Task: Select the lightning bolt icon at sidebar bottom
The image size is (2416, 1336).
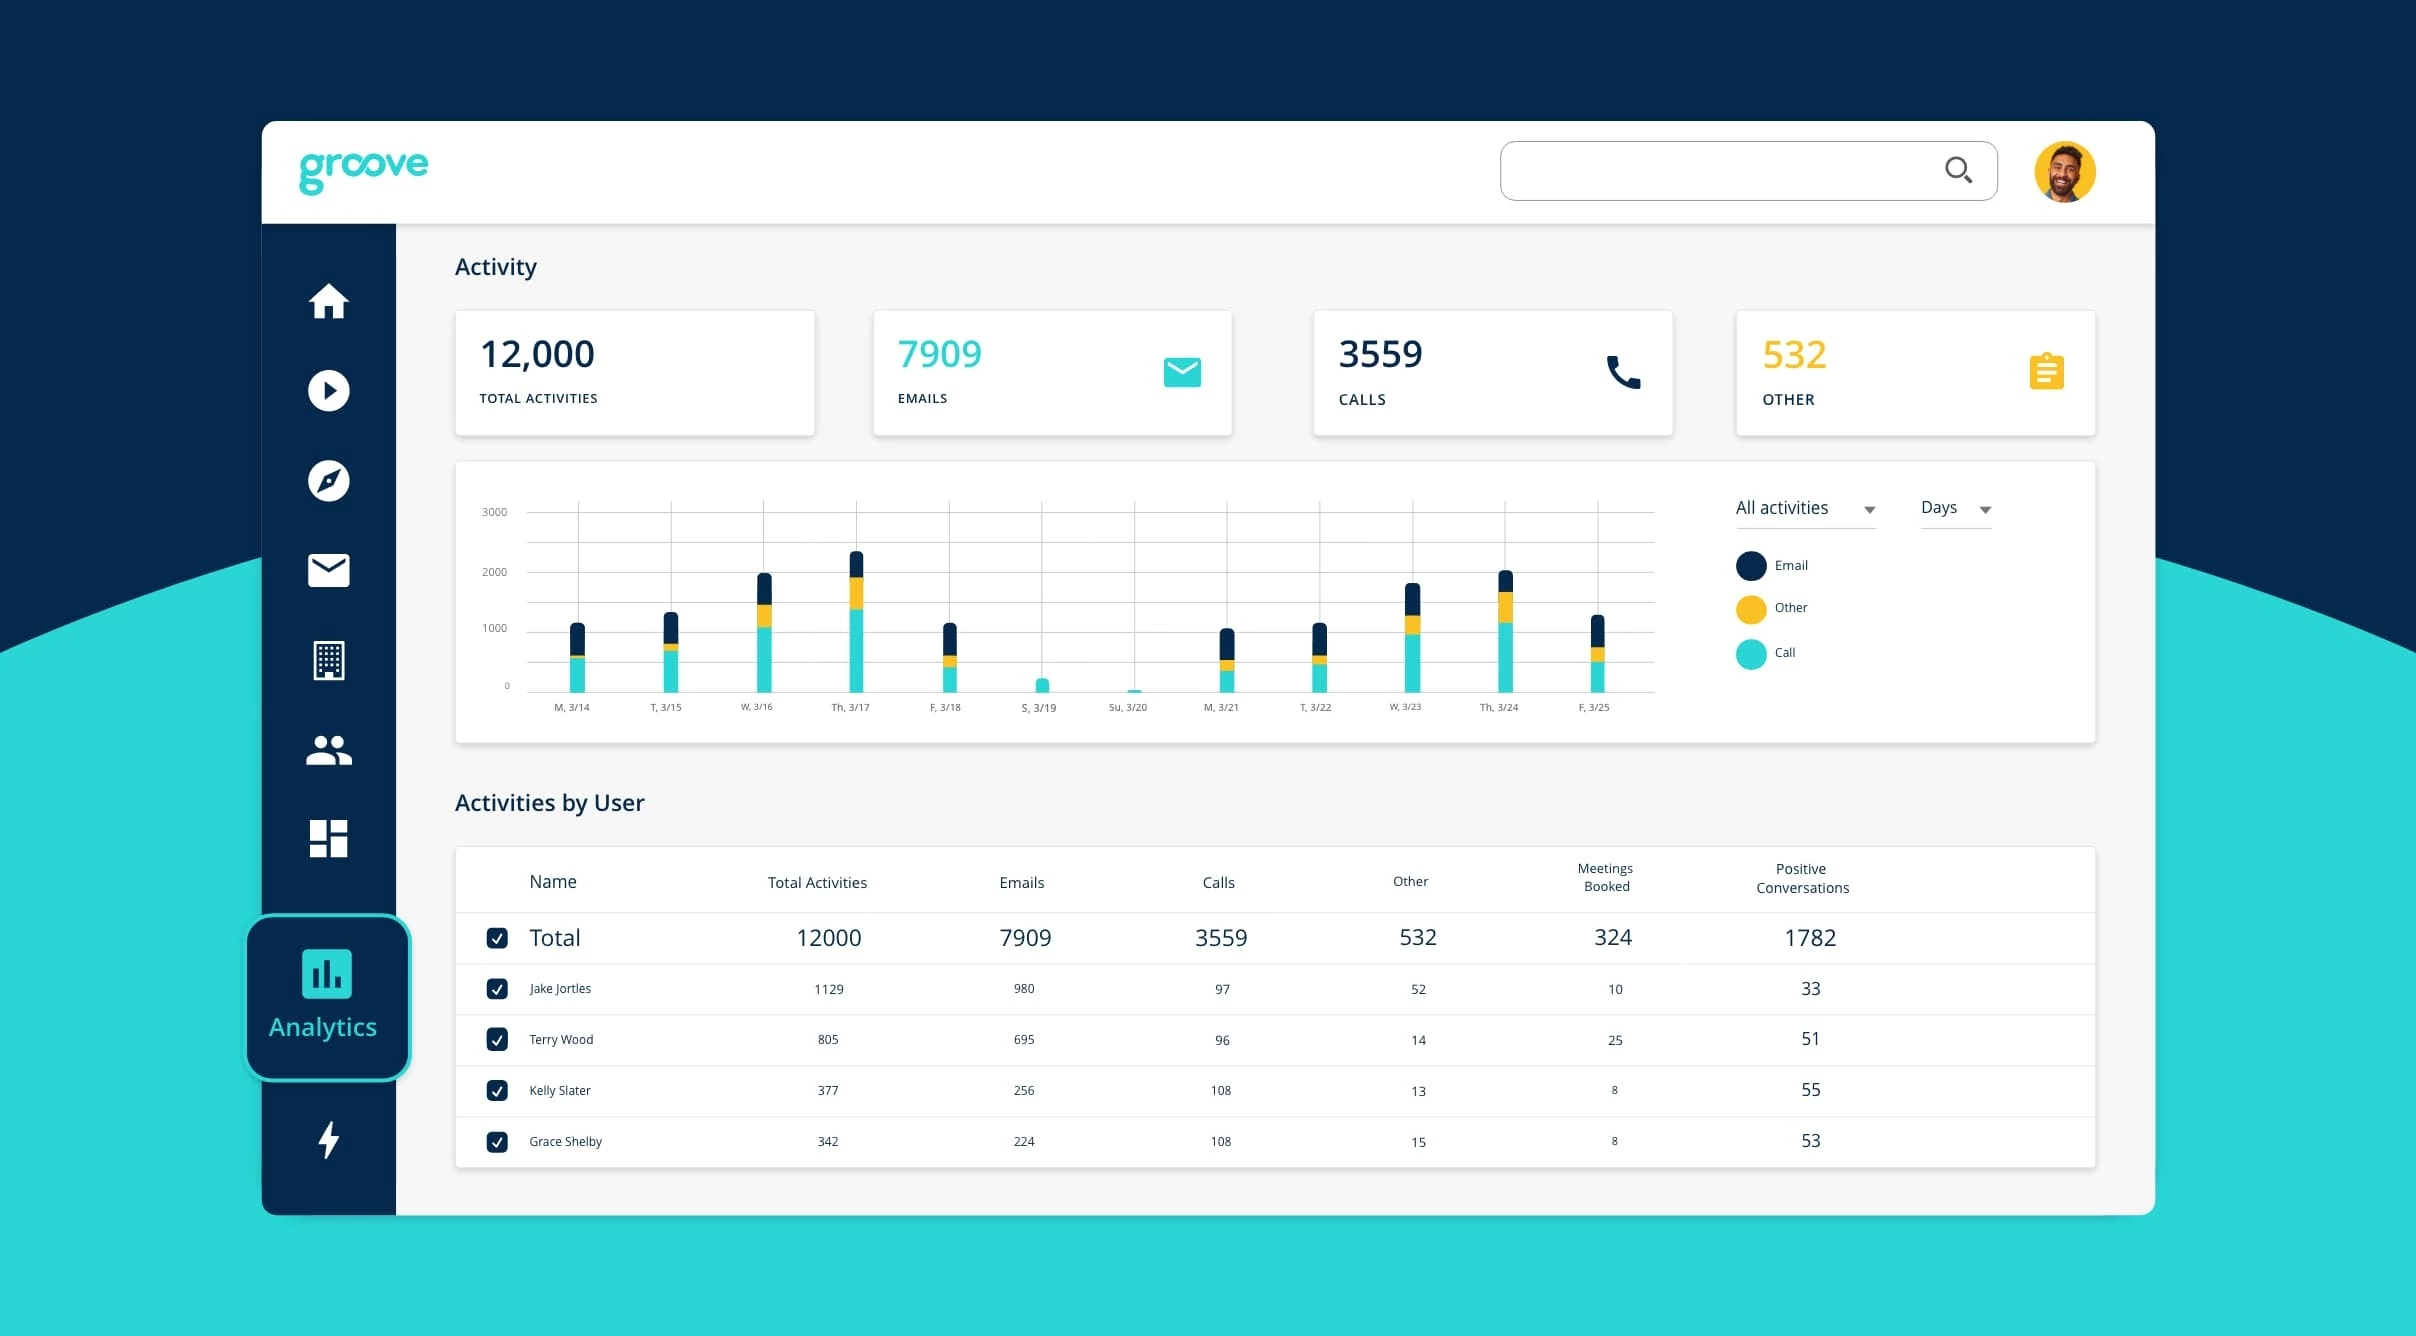Action: [328, 1140]
